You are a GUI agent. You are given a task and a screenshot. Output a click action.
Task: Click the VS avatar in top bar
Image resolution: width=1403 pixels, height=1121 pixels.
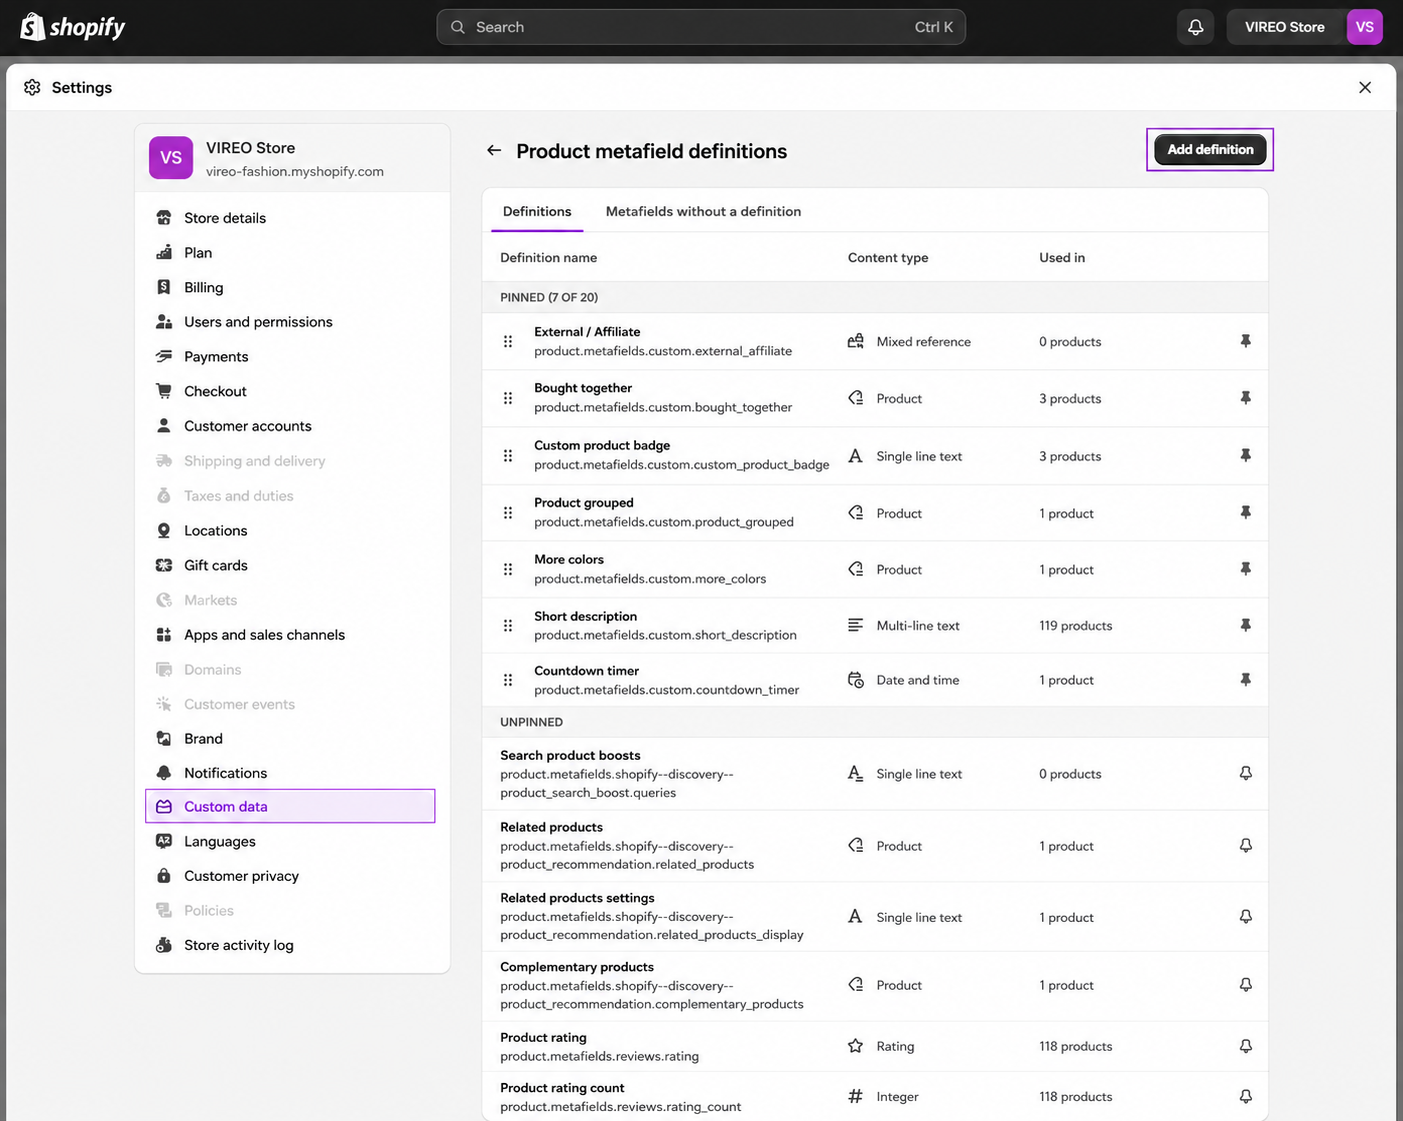coord(1364,27)
